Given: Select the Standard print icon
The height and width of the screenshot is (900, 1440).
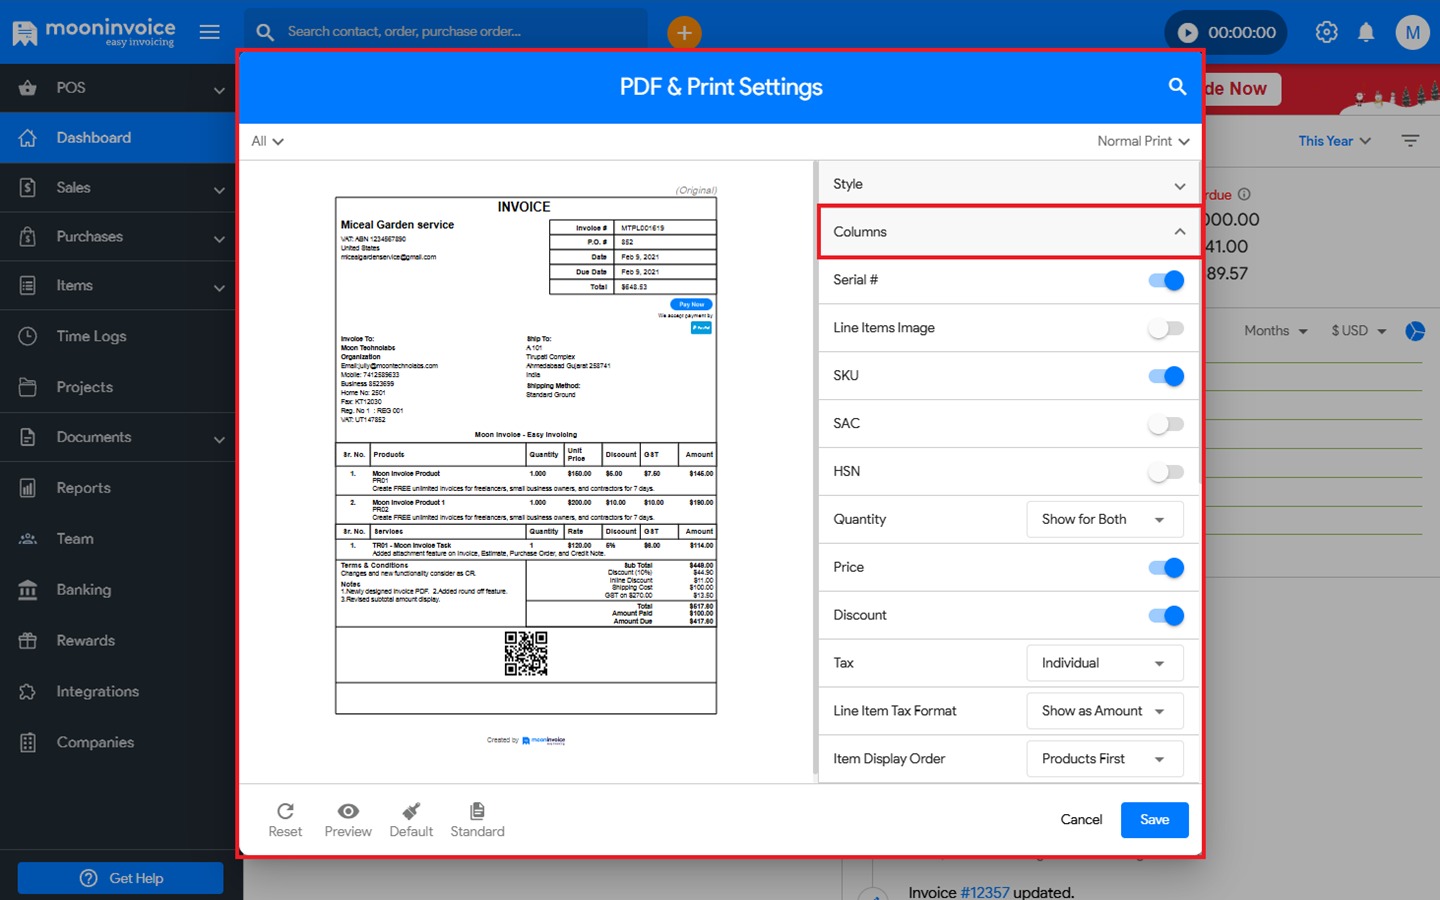Looking at the screenshot, I should pyautogui.click(x=477, y=817).
